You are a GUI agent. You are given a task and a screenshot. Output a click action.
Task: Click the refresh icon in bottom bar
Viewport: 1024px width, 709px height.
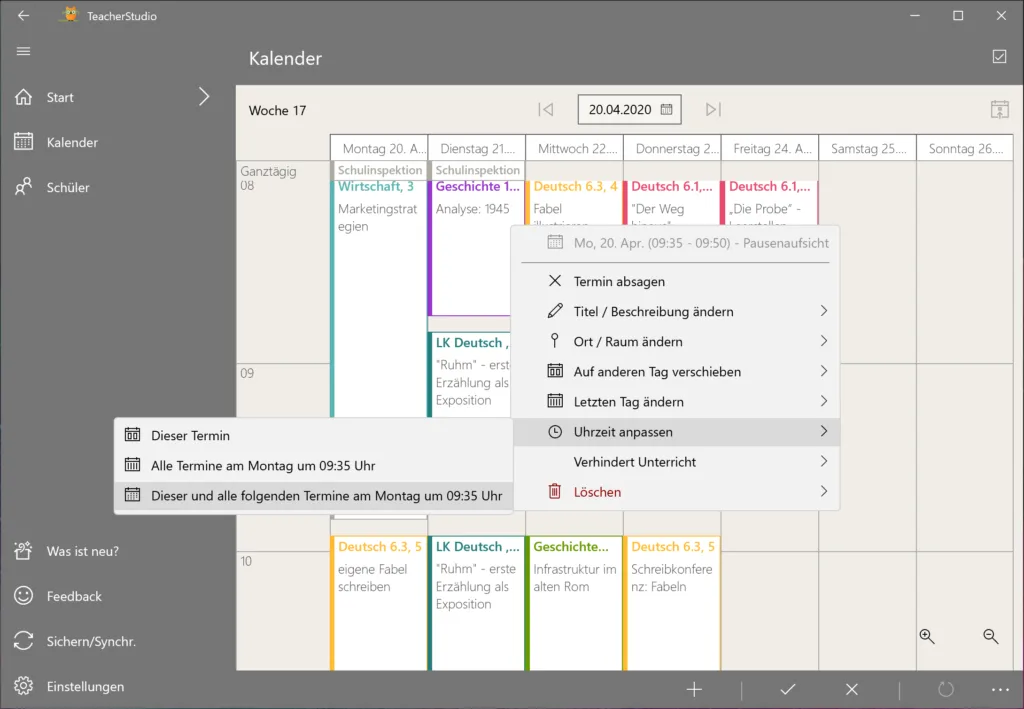[x=946, y=689]
